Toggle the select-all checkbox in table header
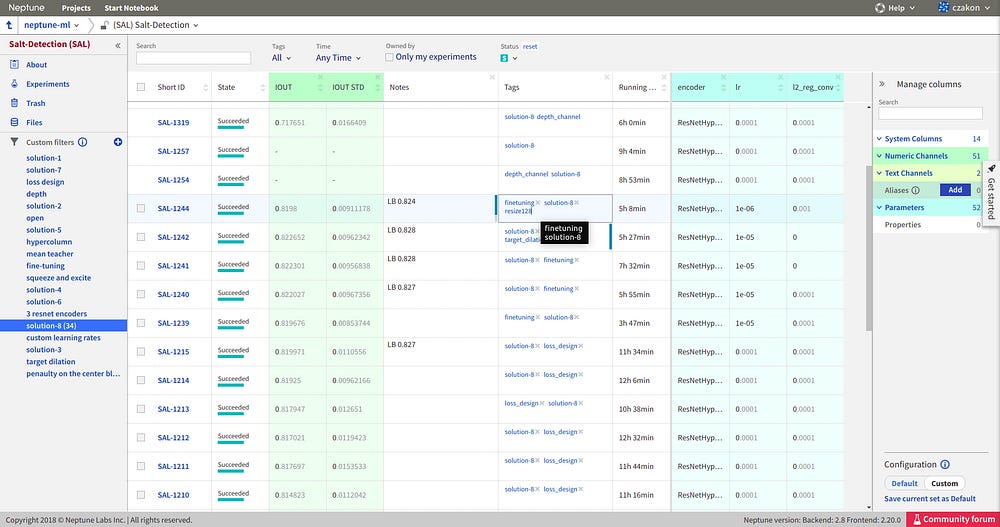This screenshot has height=527, width=1000. click(141, 87)
